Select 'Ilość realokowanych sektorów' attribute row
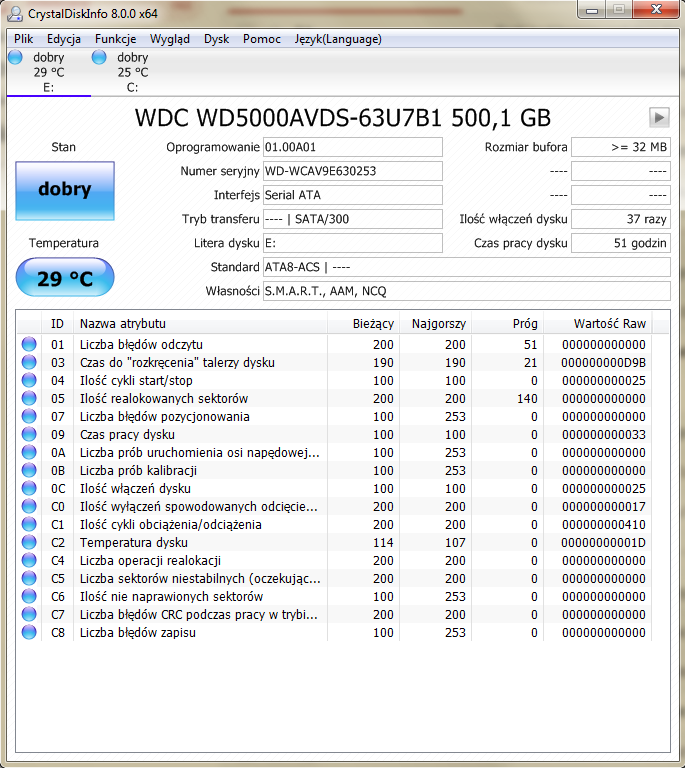 (334, 398)
